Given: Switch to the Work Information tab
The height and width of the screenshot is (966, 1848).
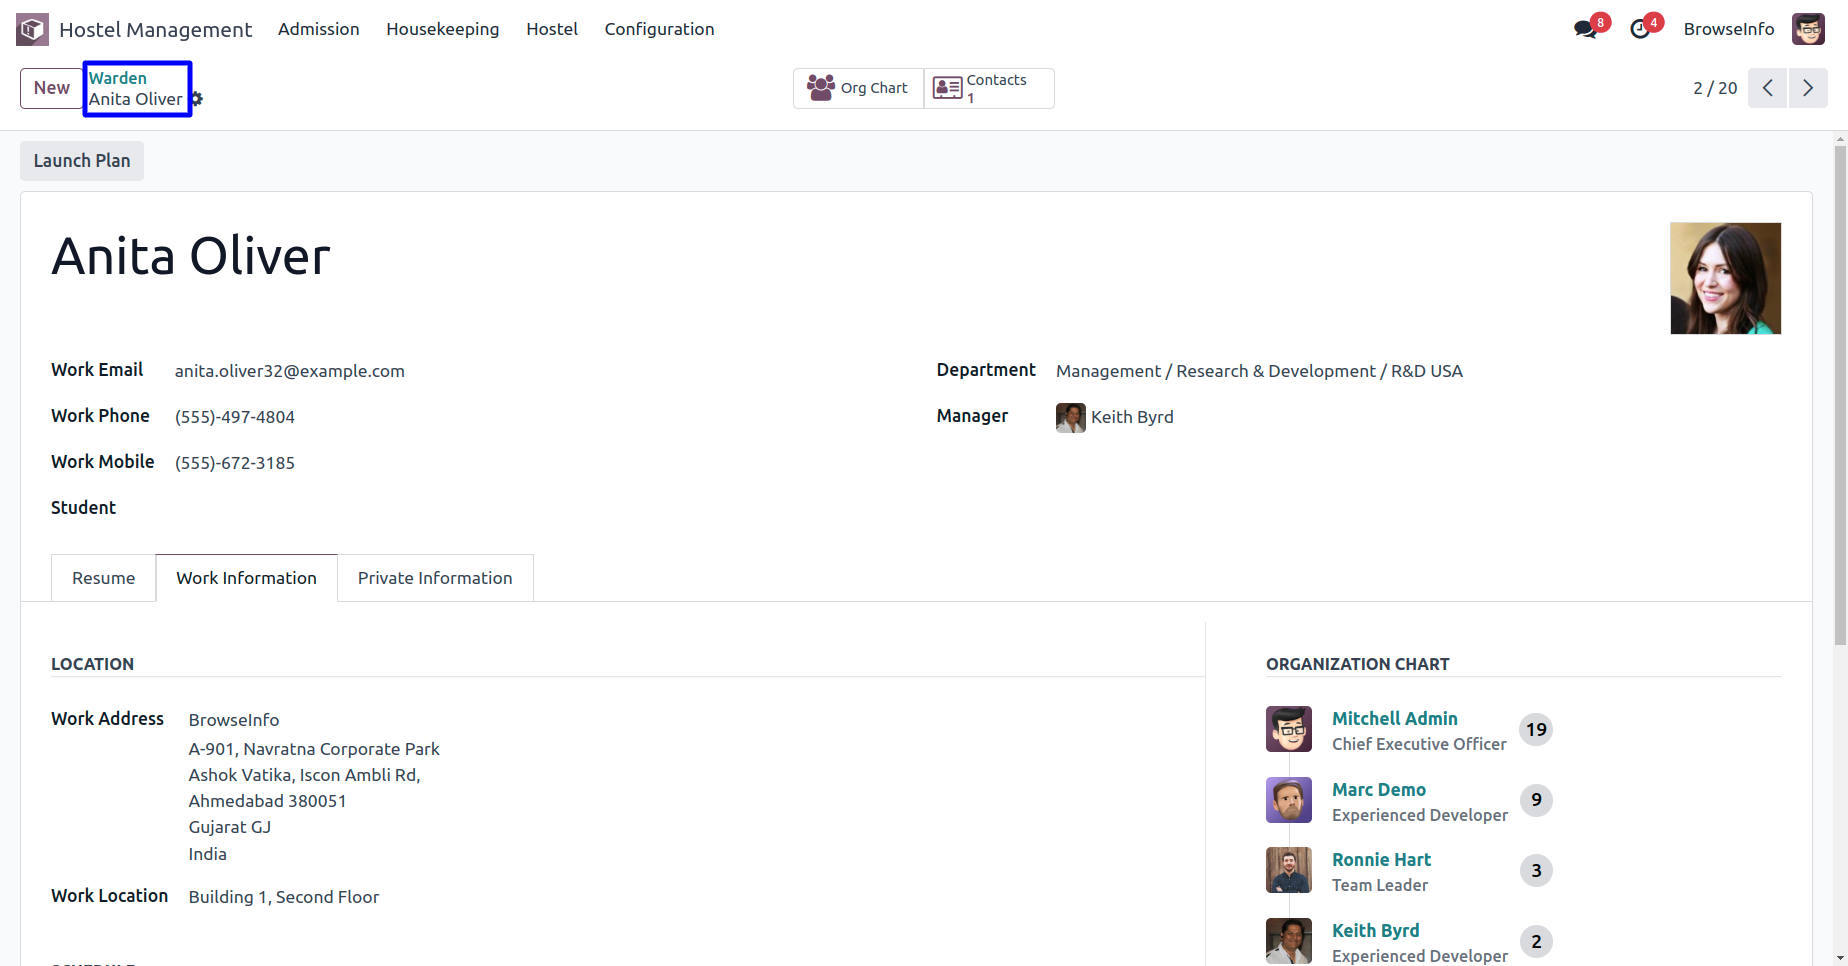Looking at the screenshot, I should 247,578.
